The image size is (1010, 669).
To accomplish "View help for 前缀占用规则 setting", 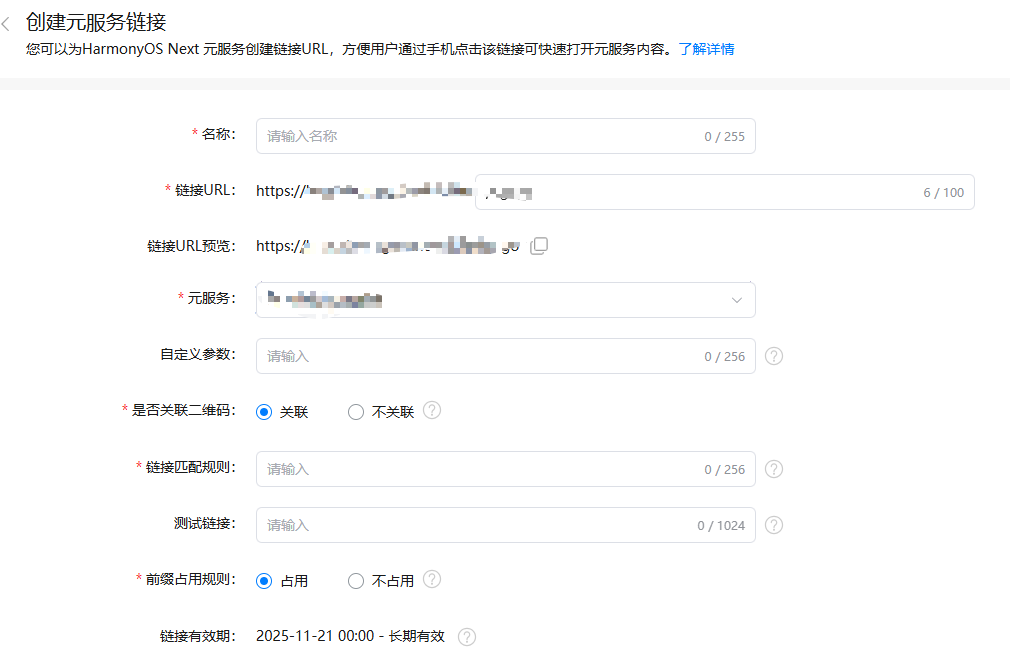I will 431,580.
